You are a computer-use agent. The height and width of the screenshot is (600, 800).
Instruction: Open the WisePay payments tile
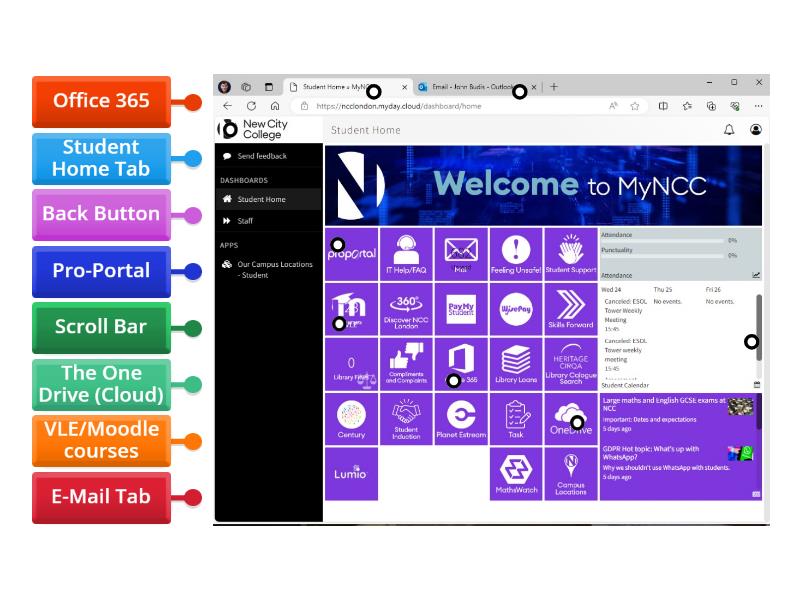click(515, 309)
